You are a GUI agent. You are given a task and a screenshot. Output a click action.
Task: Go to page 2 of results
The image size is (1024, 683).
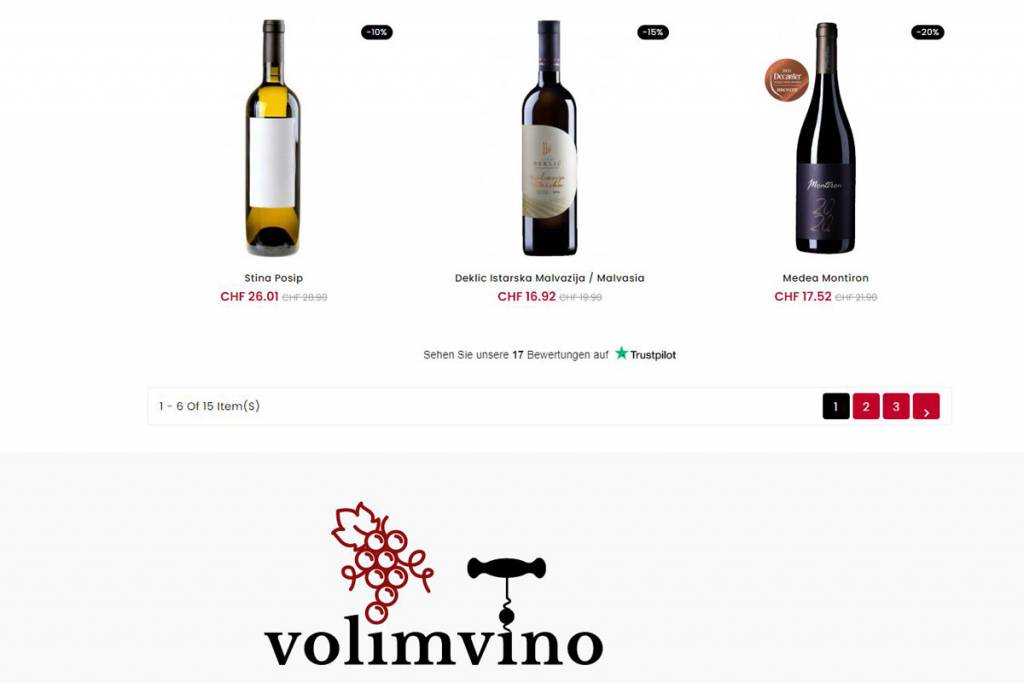866,406
